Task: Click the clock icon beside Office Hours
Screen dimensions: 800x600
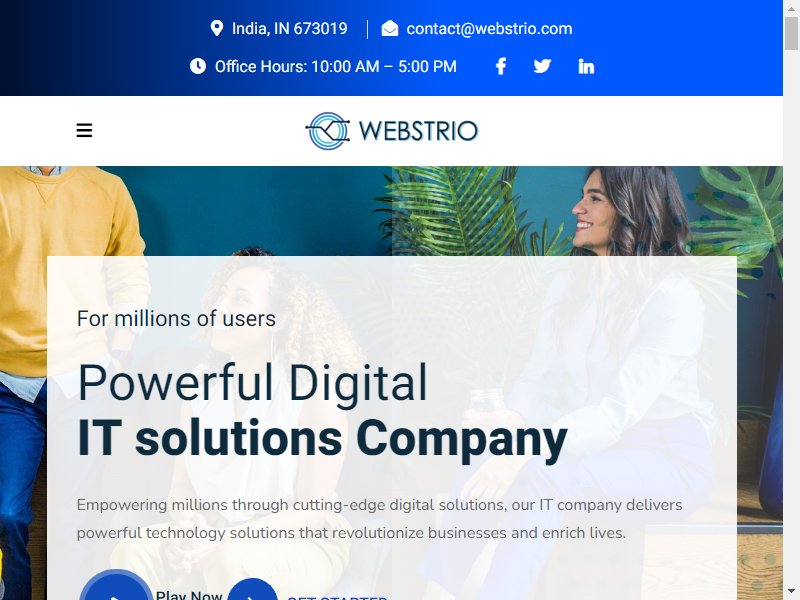Action: [198, 66]
